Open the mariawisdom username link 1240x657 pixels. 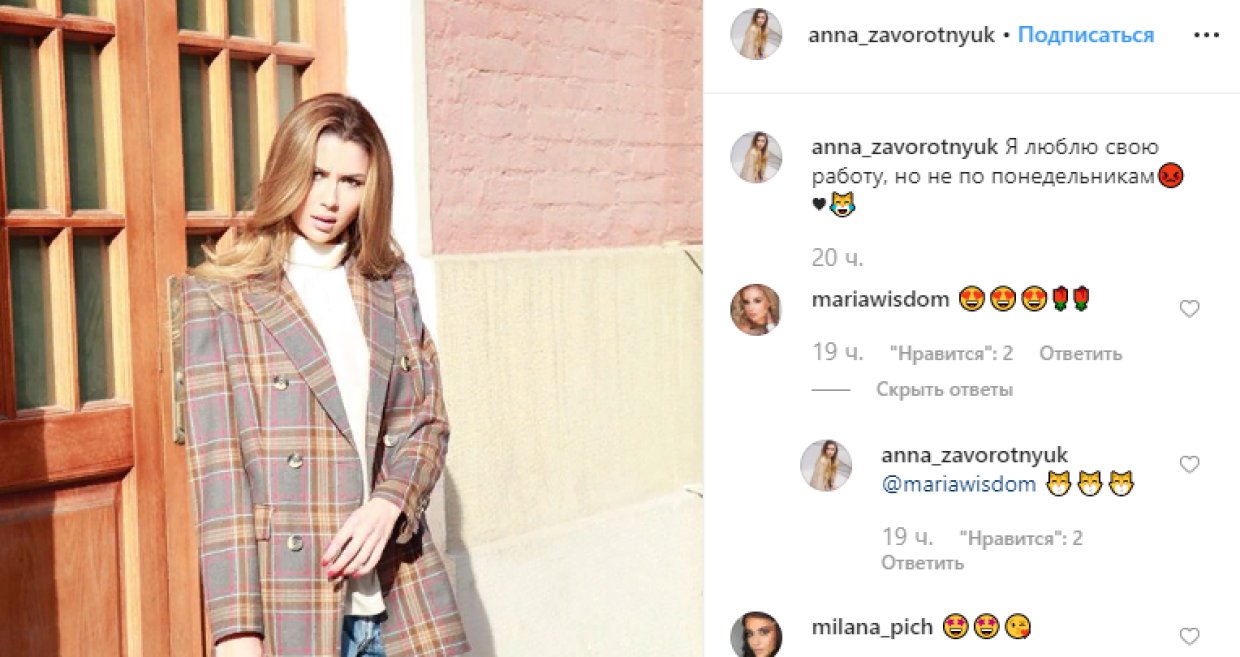click(x=880, y=299)
